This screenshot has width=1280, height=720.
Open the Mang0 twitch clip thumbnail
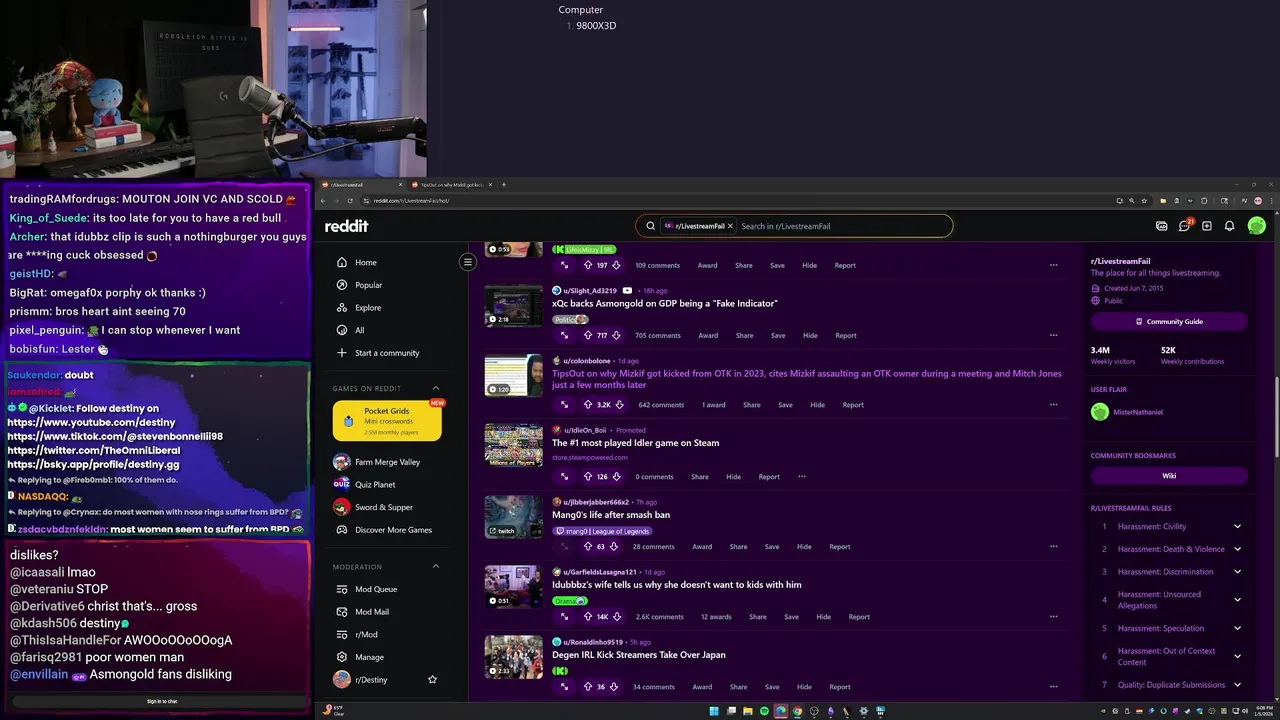click(x=514, y=517)
